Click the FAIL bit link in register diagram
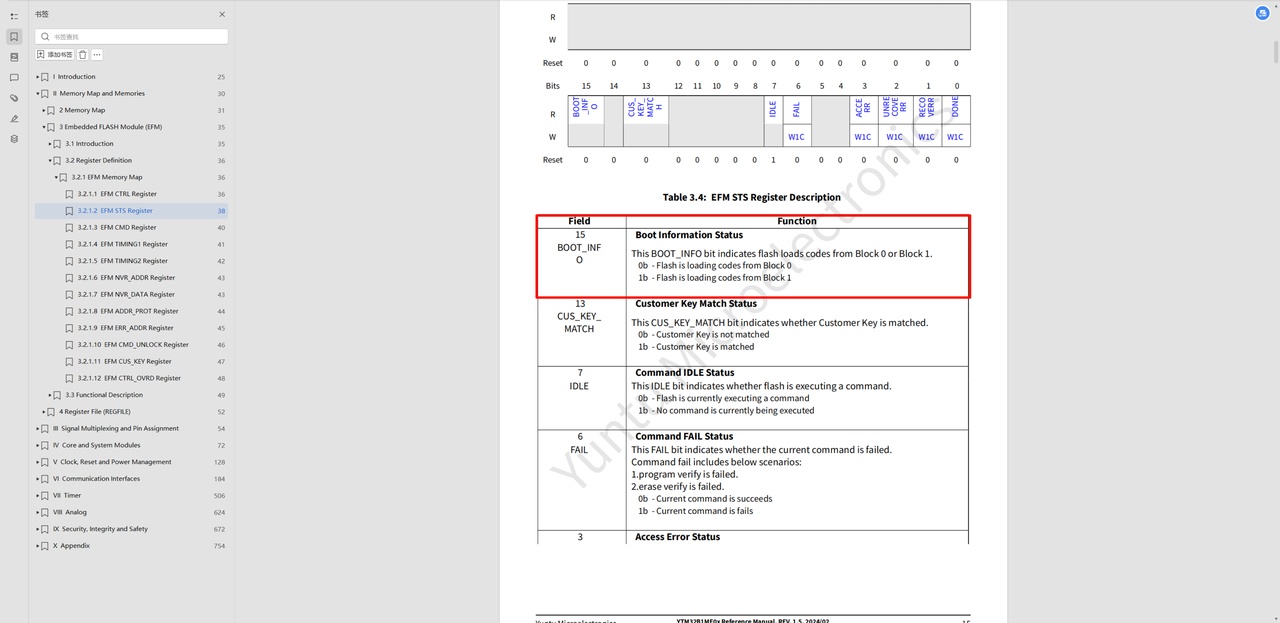Screen dimensions: 1280x623 point(797,108)
